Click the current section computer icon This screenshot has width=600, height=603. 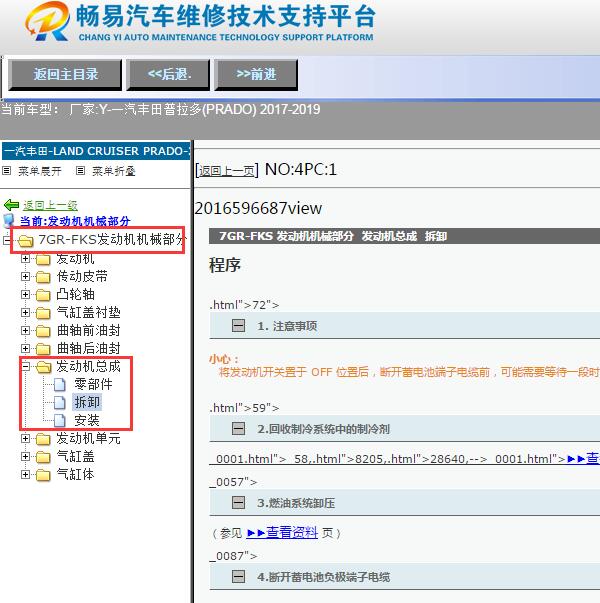[9, 221]
